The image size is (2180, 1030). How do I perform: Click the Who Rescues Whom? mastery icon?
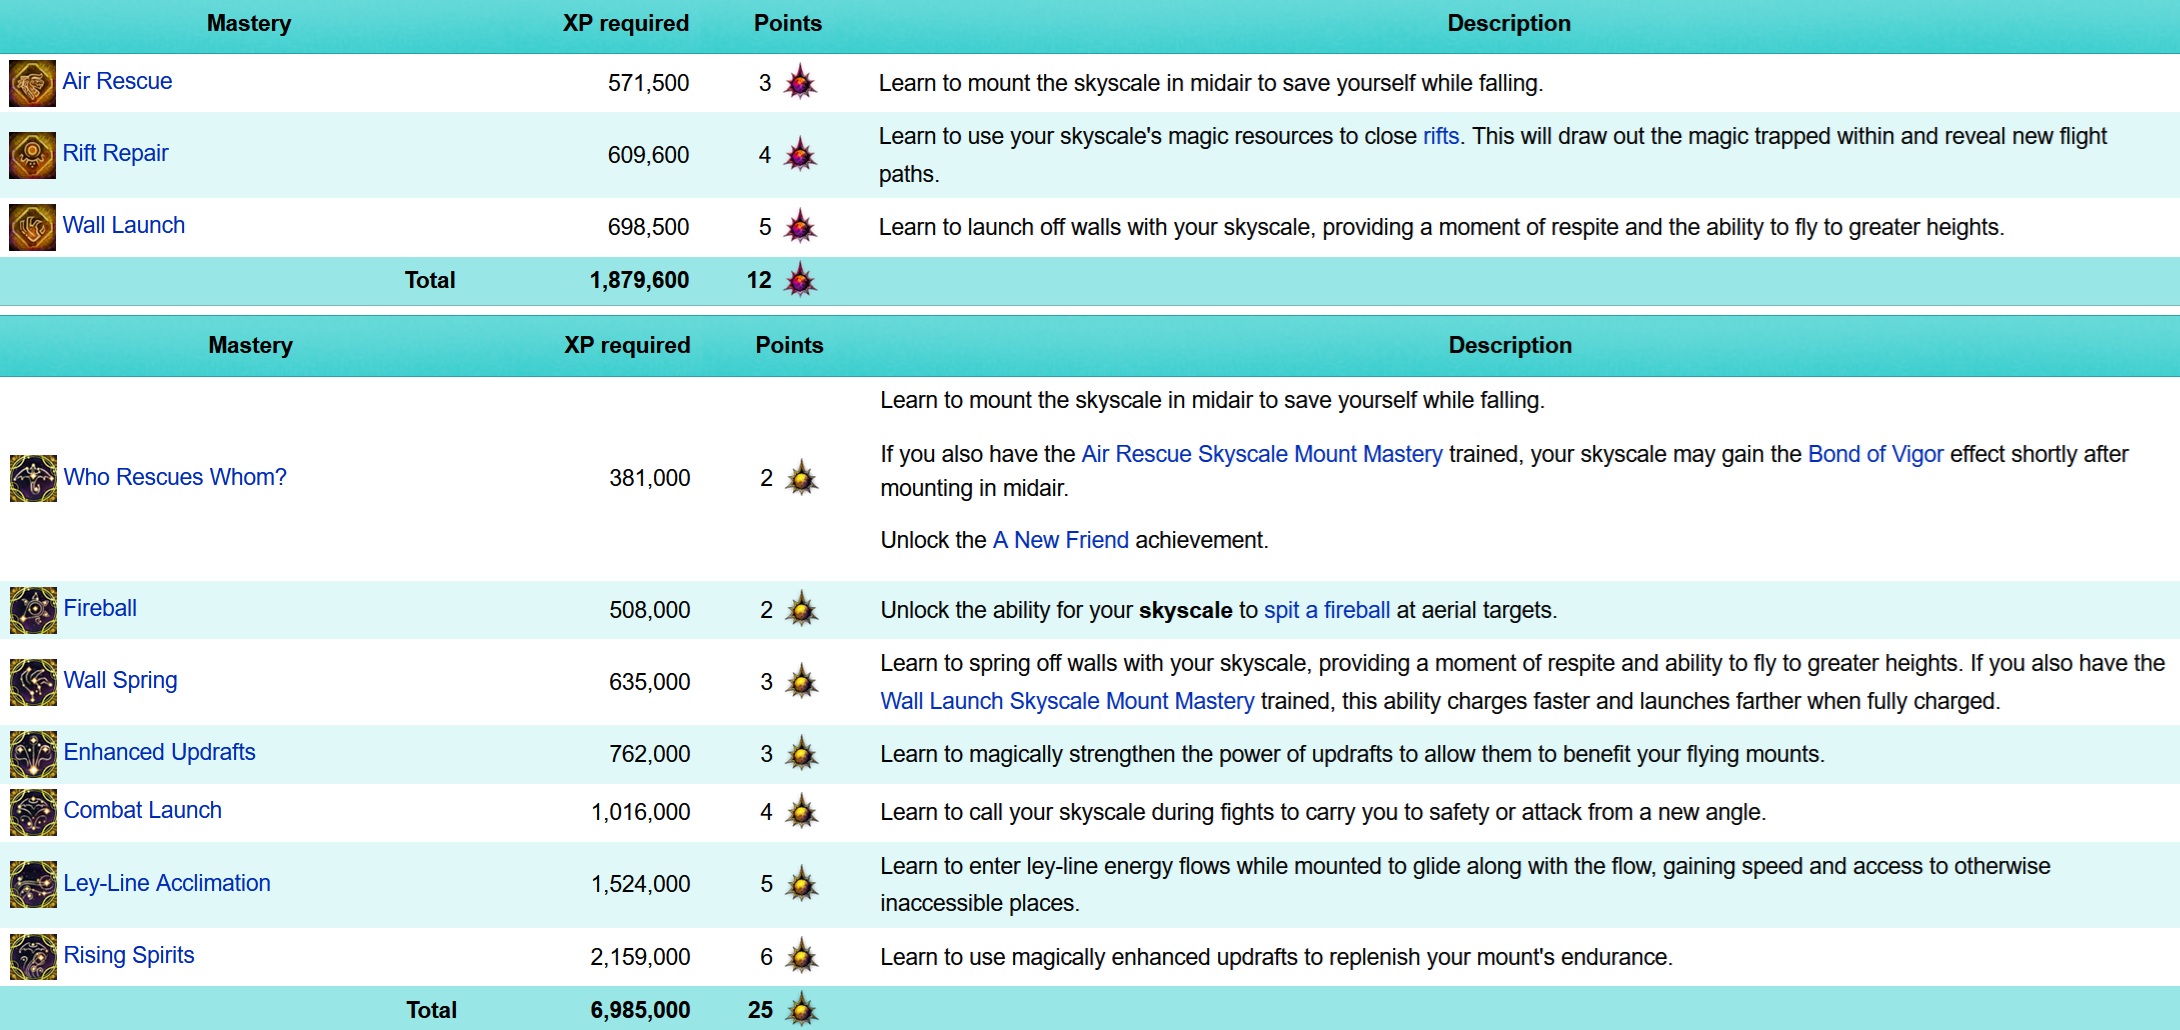(x=33, y=478)
